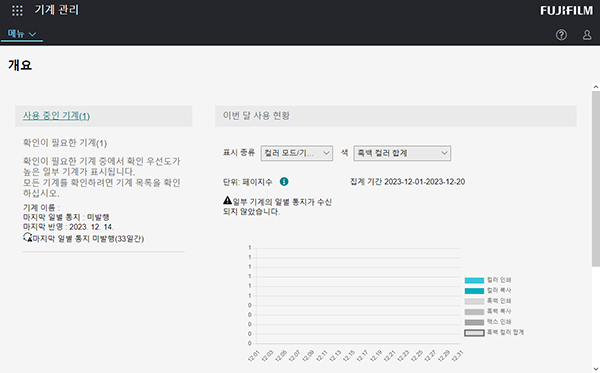Click the status icon beside 마지막 일별 통지 미발행

[x=28, y=238]
